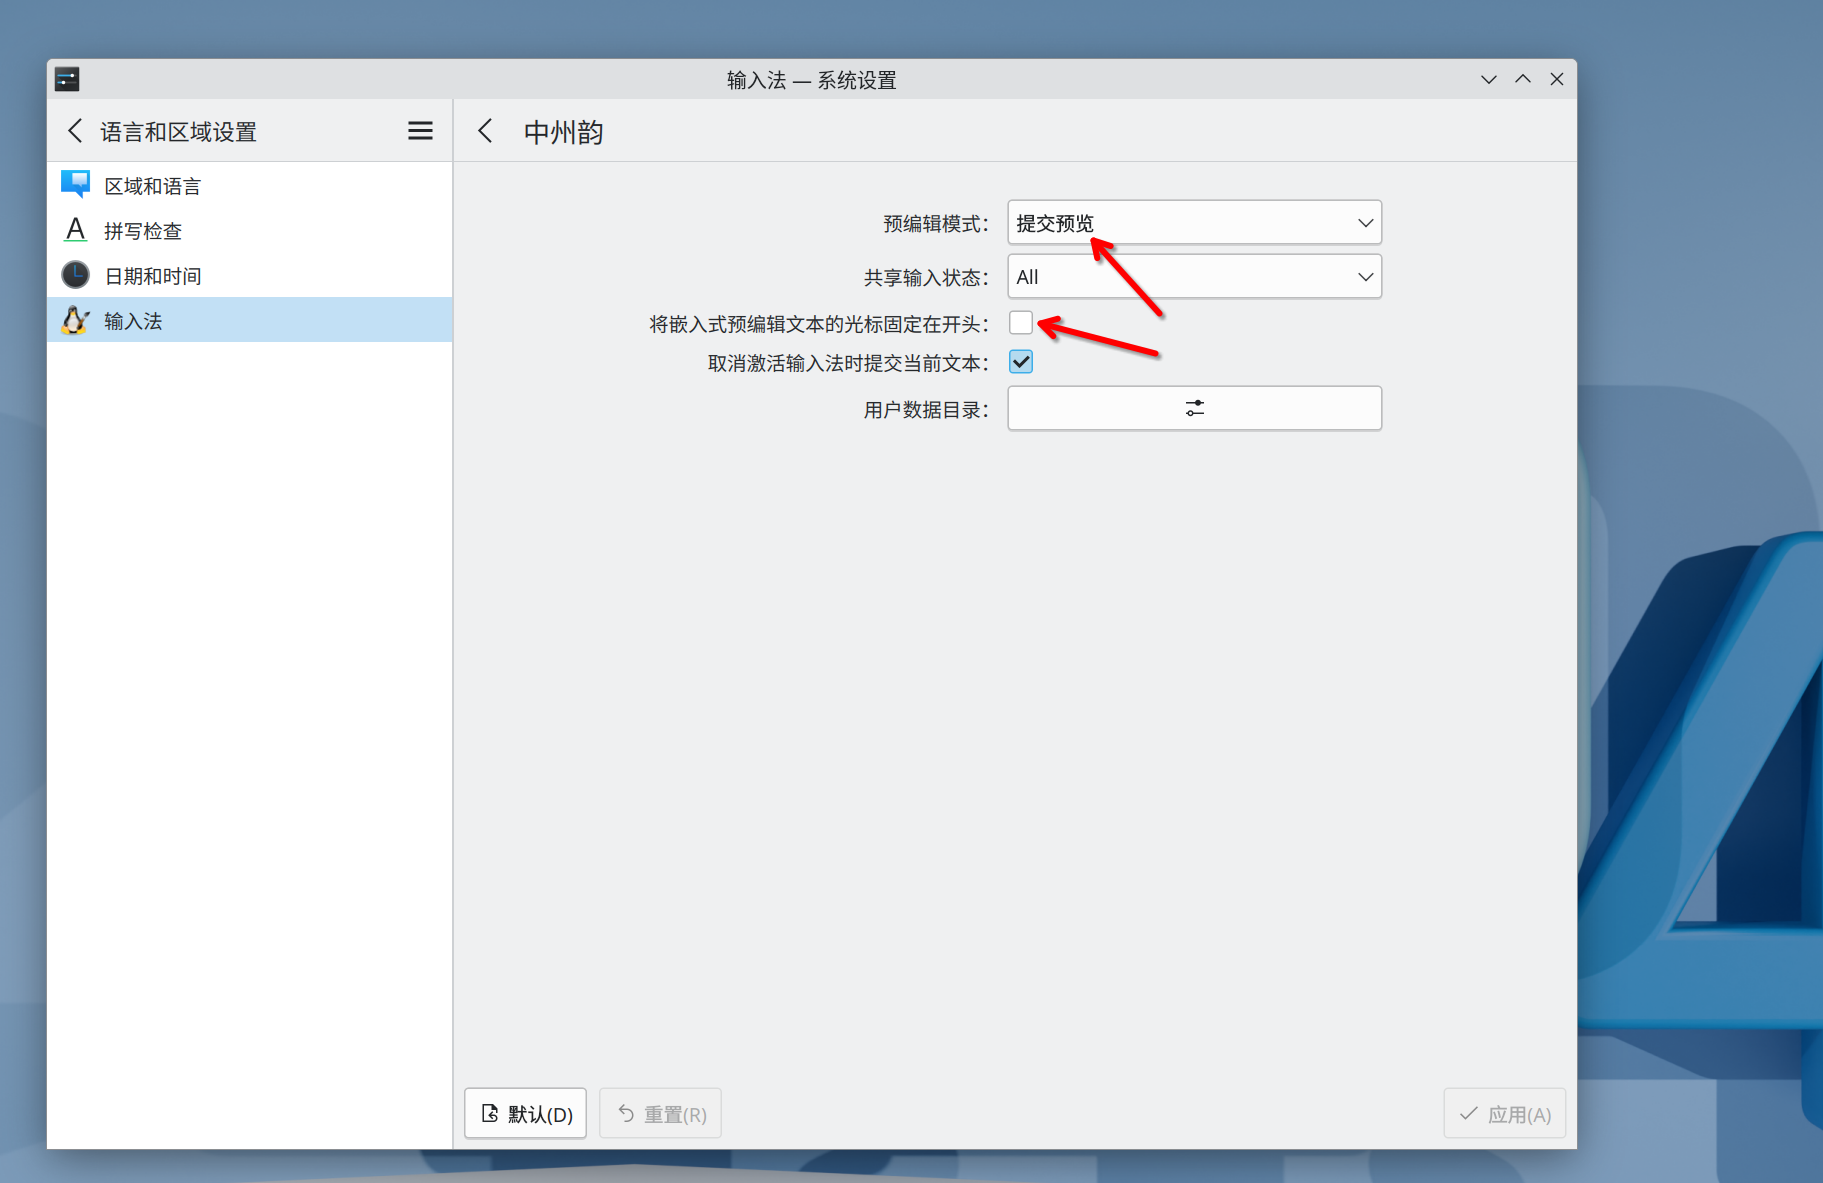This screenshot has width=1823, height=1183.
Task: Go back from the 中州韵 page
Action: (485, 131)
